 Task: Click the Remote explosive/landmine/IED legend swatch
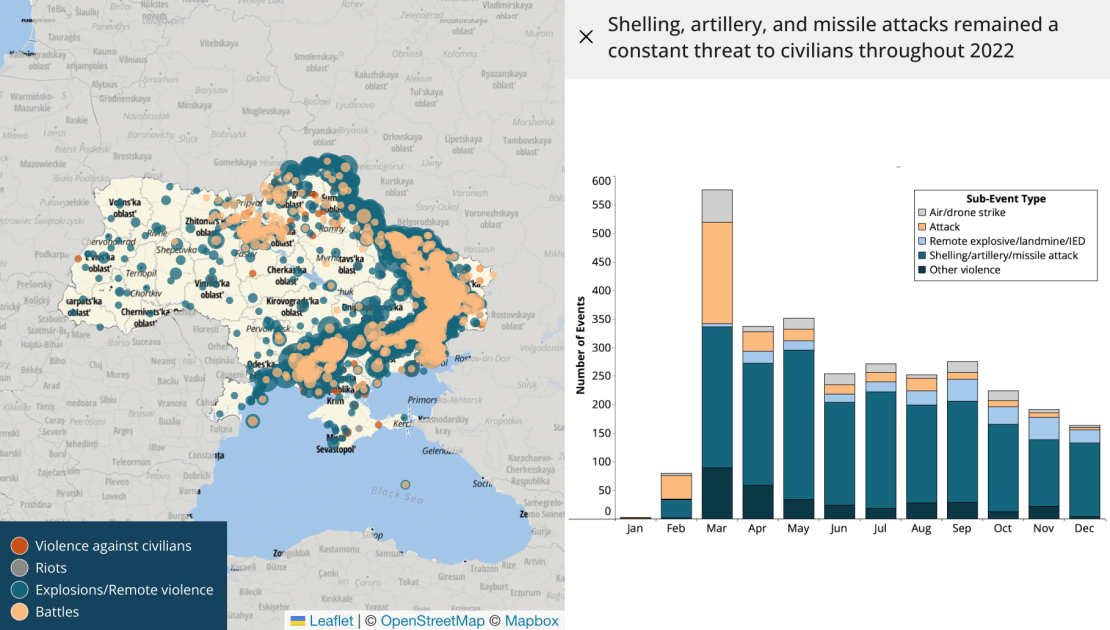[x=922, y=241]
